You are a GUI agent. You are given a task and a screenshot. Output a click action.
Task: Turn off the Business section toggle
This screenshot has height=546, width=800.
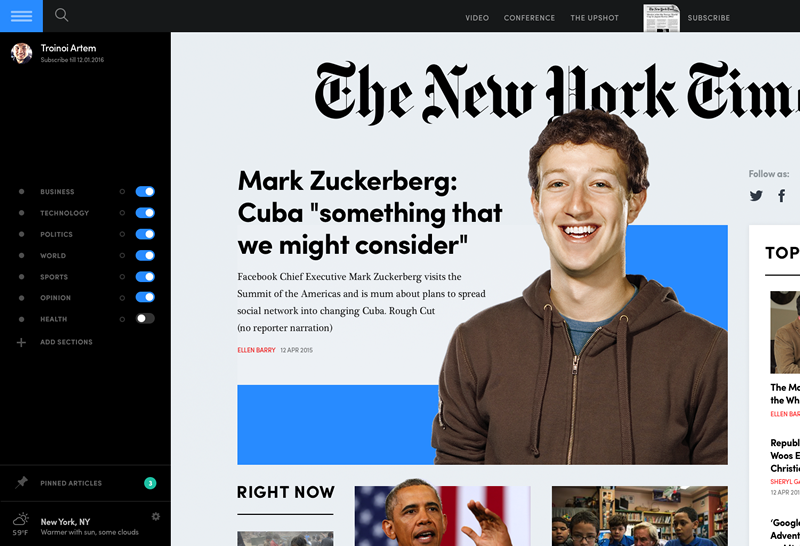pyautogui.click(x=145, y=191)
